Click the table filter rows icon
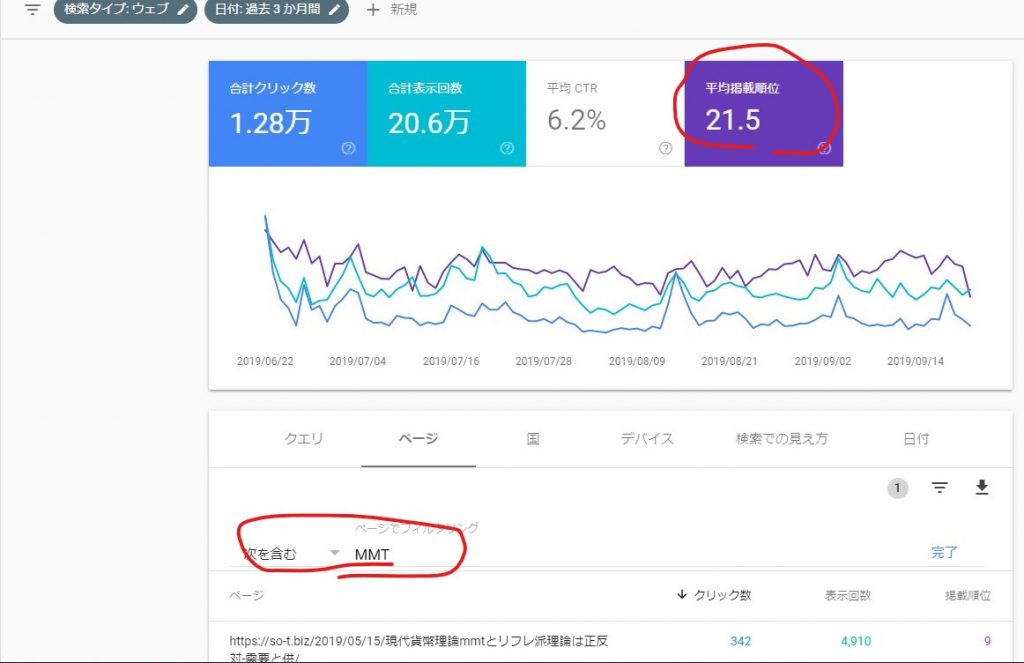Image resolution: width=1024 pixels, height=663 pixels. pyautogui.click(x=940, y=487)
